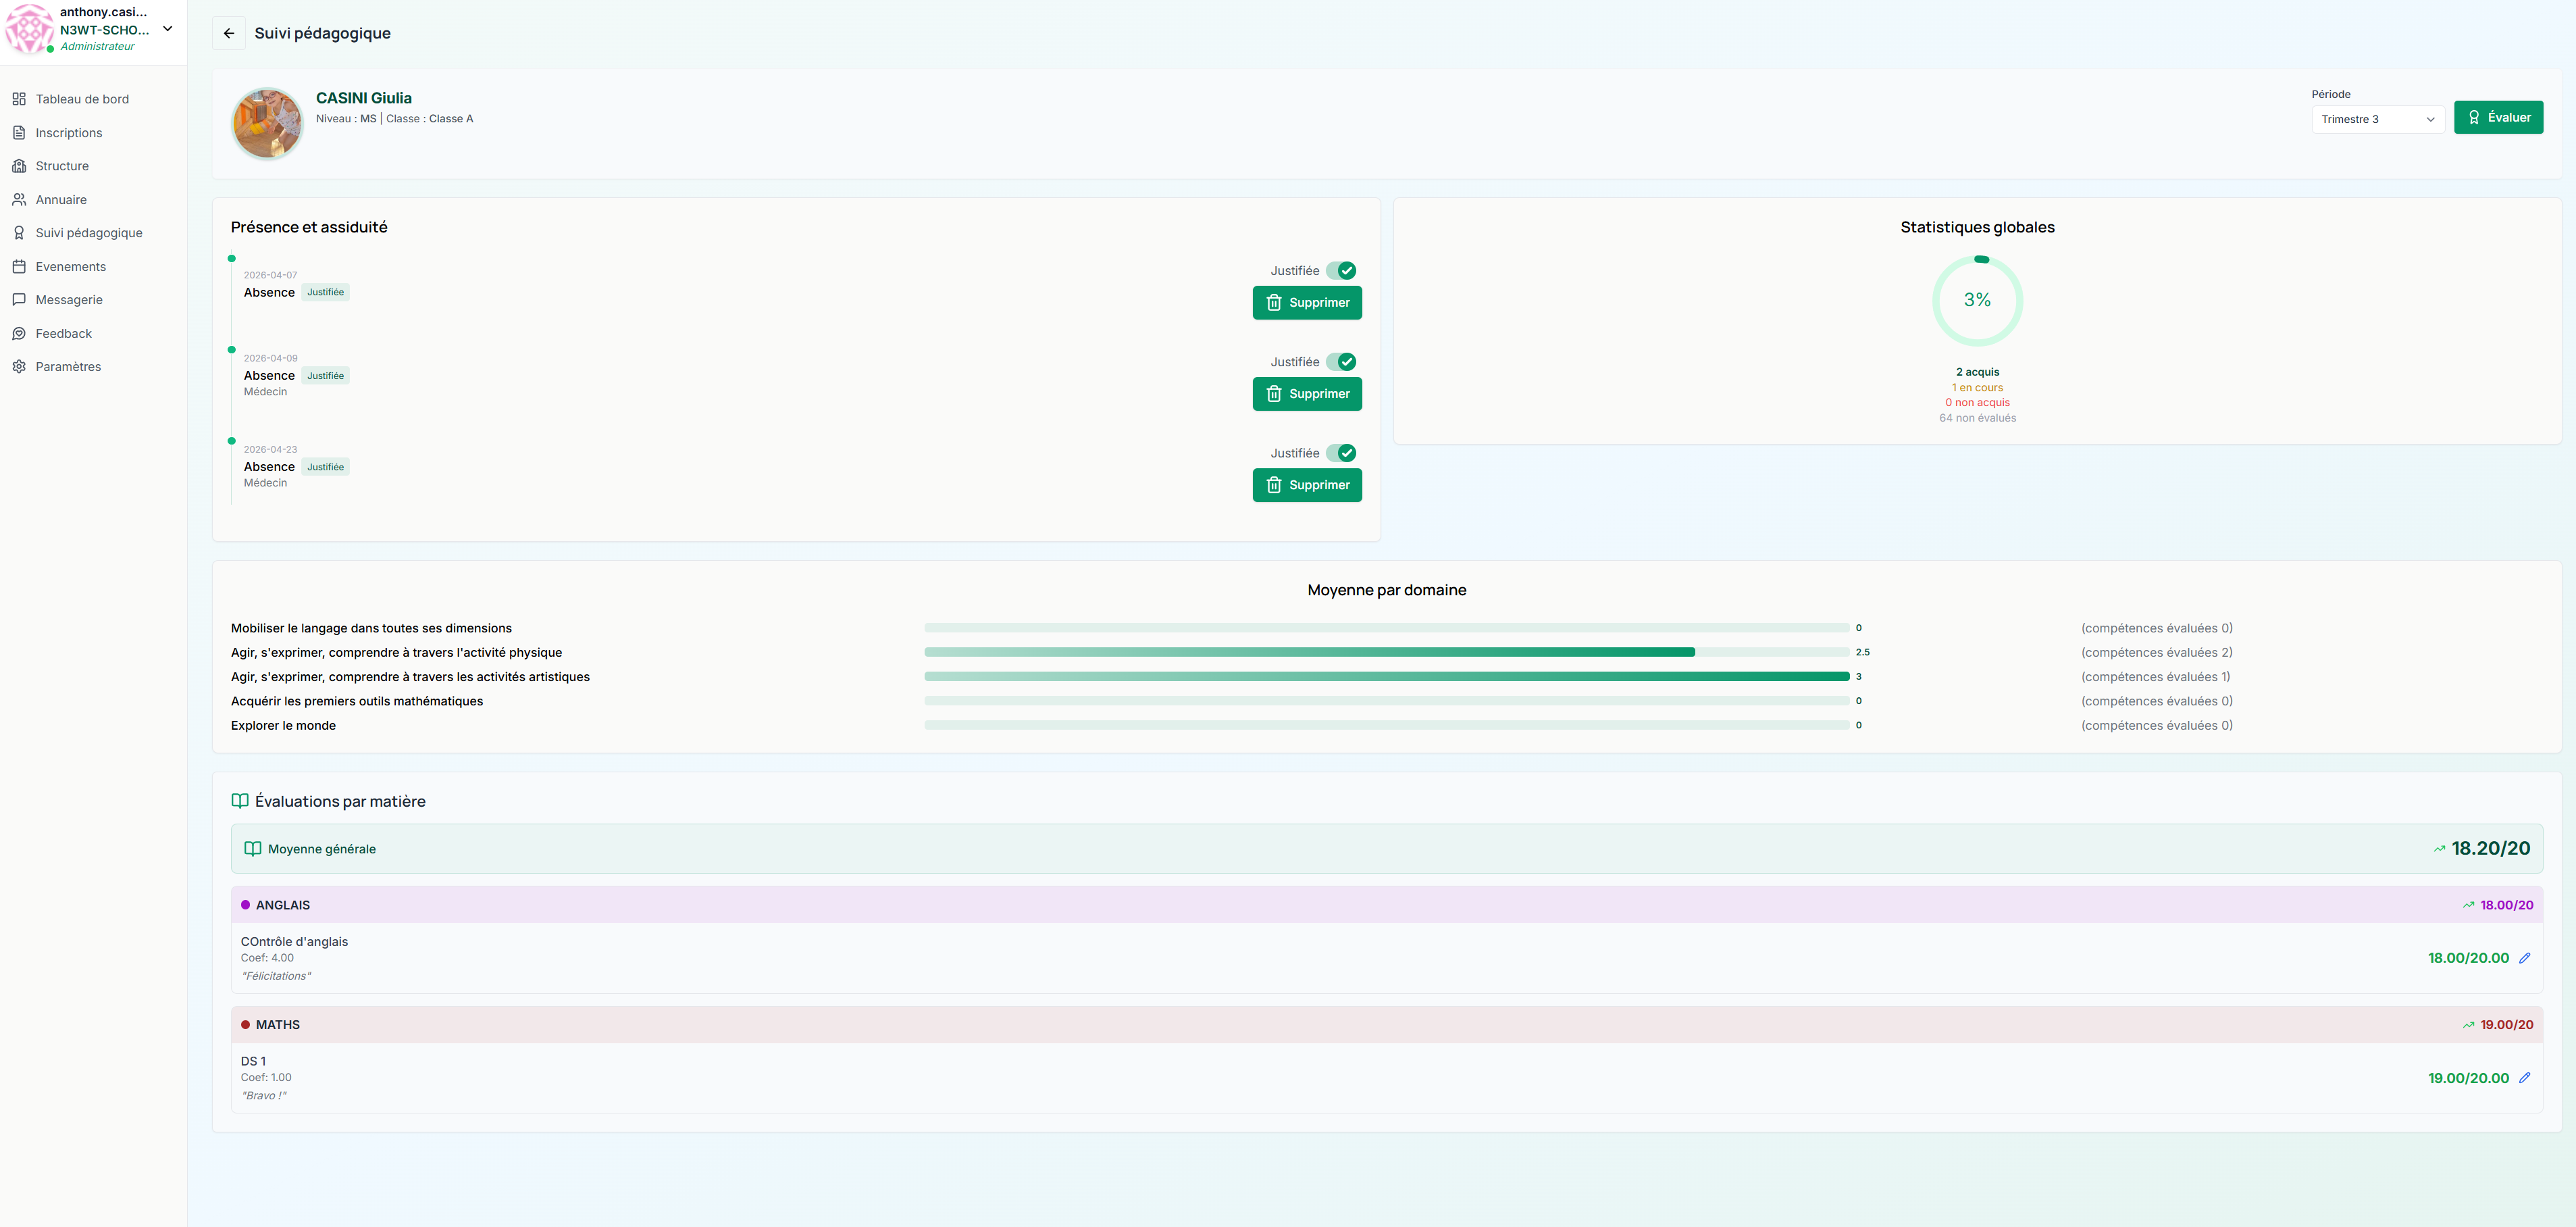2576x1227 pixels.
Task: Click the activité physique average progress bar
Action: [1386, 652]
